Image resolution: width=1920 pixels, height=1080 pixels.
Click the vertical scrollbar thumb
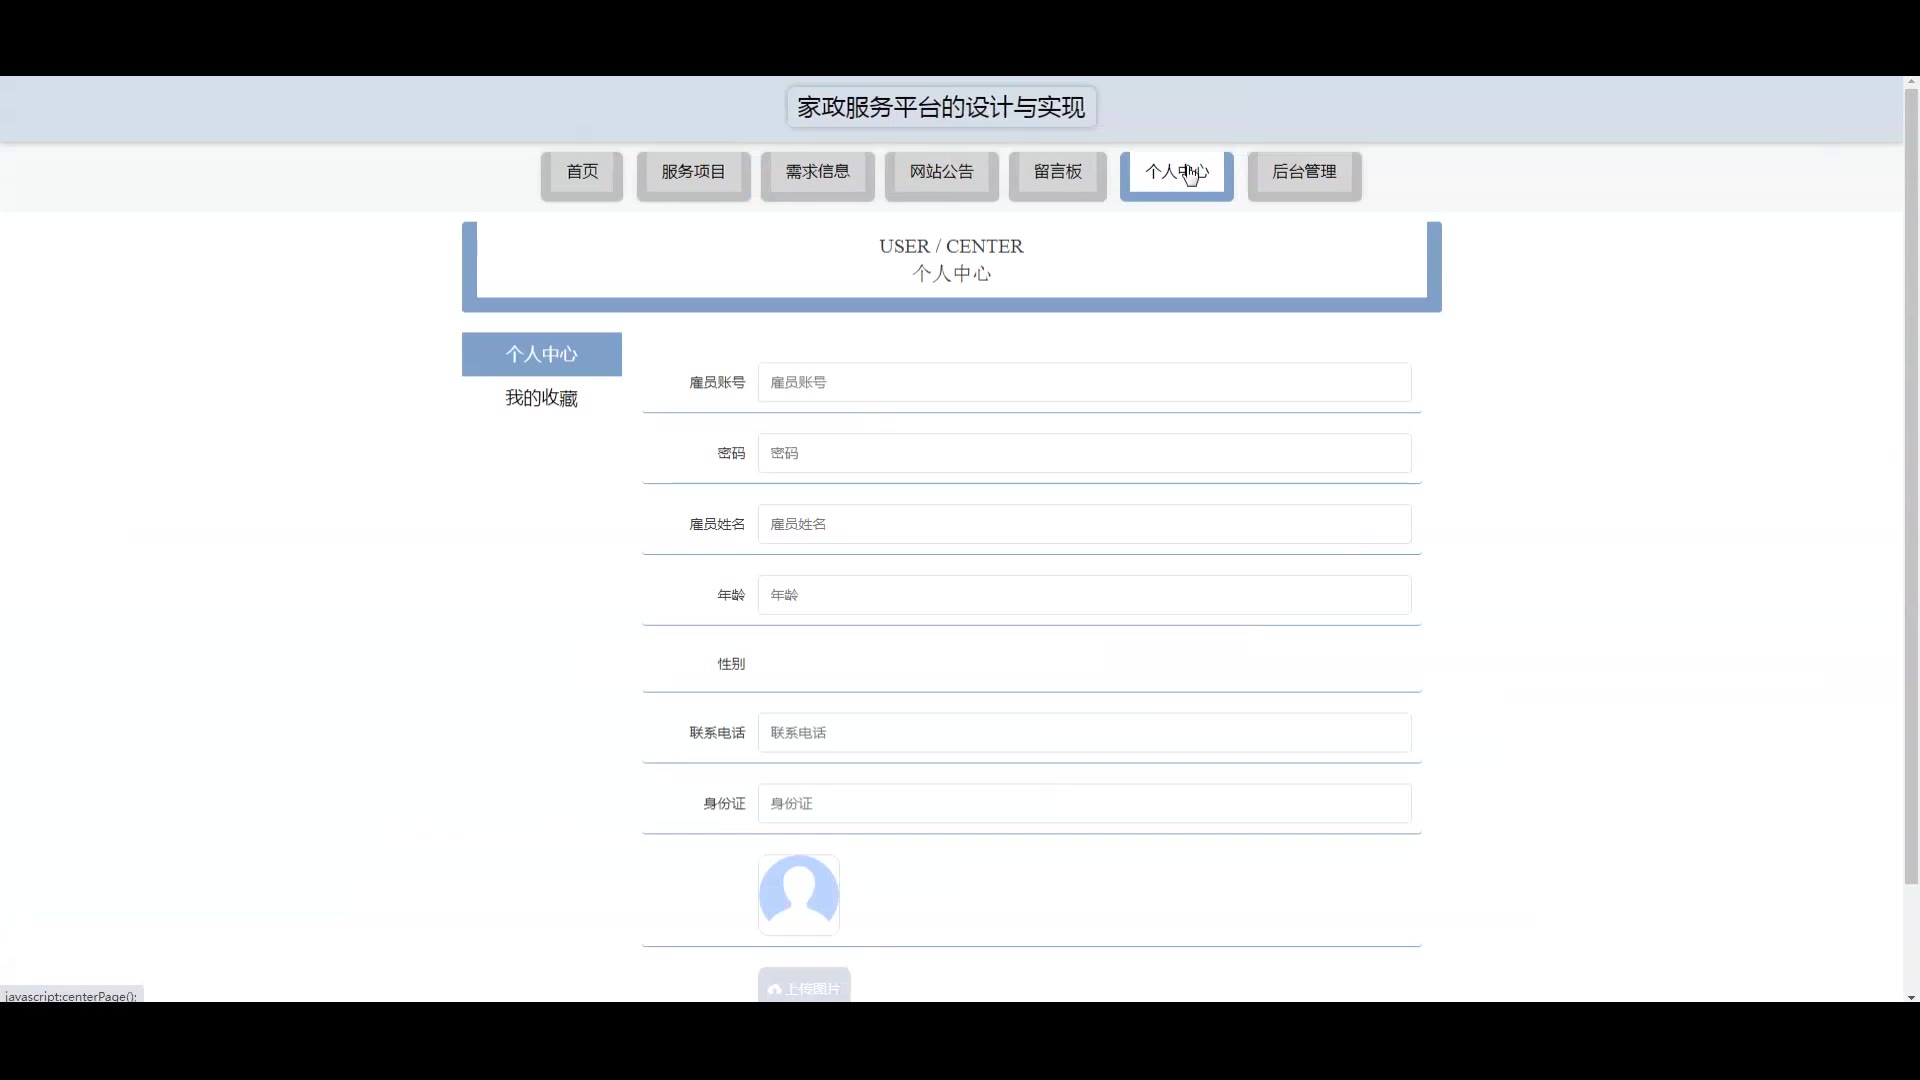[x=1911, y=487]
